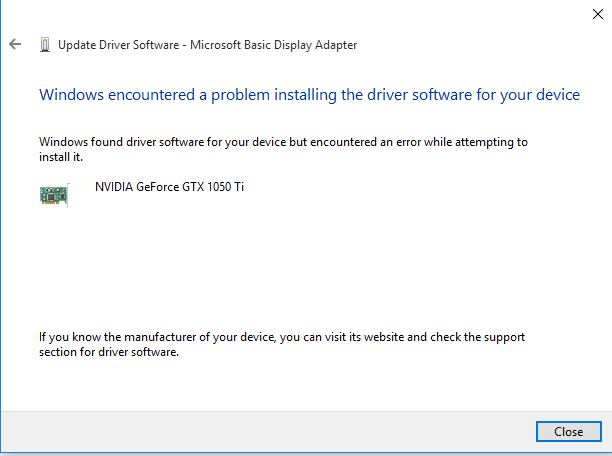Click the Close button
The height and width of the screenshot is (456, 612).
[569, 431]
